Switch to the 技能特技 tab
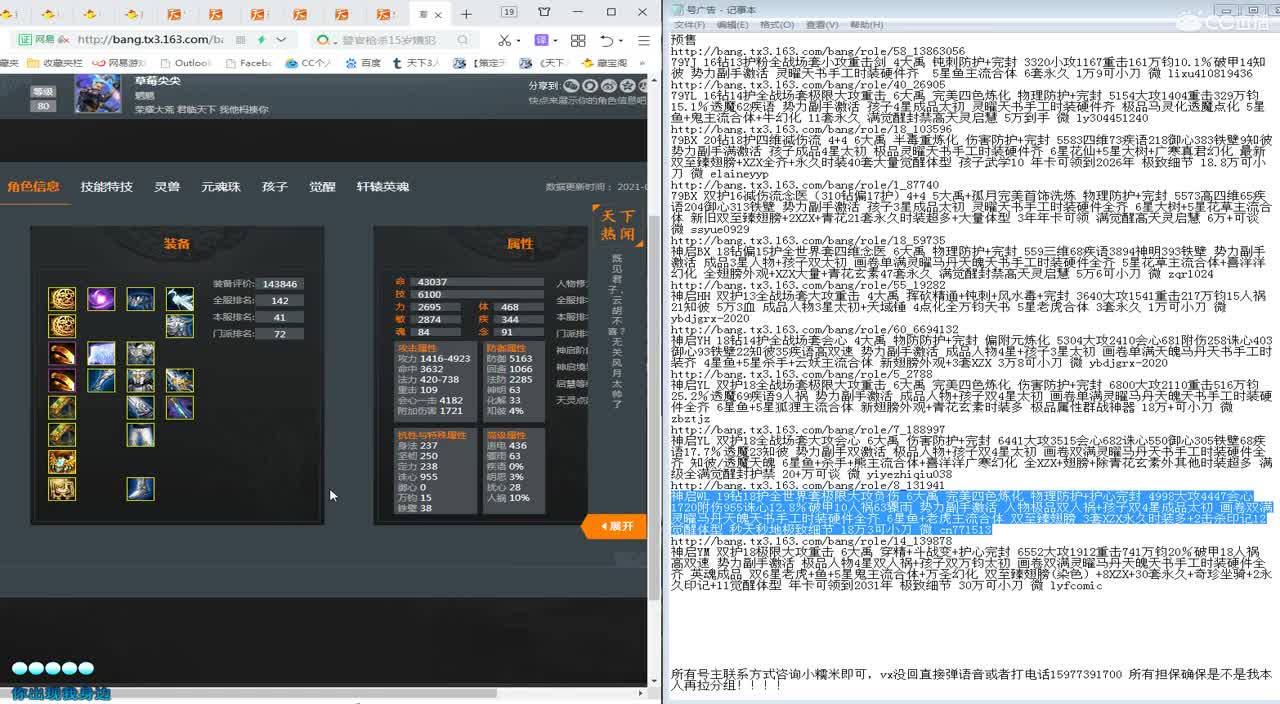This screenshot has height=704, width=1280. pos(109,186)
